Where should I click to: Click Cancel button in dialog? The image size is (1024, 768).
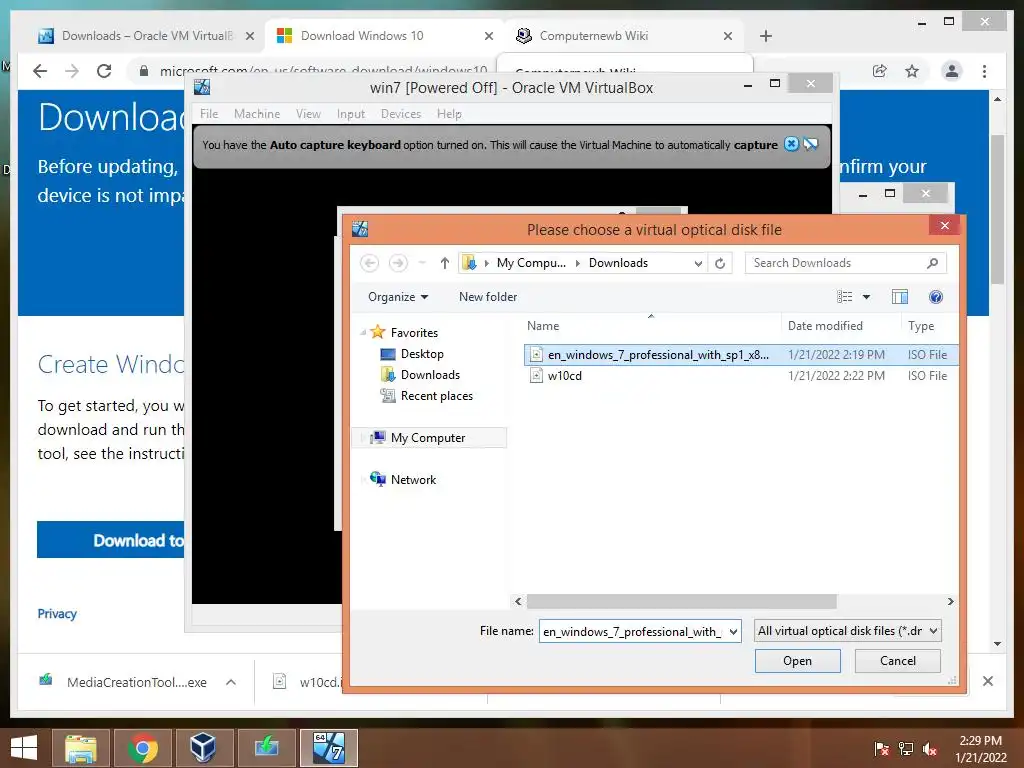click(898, 661)
